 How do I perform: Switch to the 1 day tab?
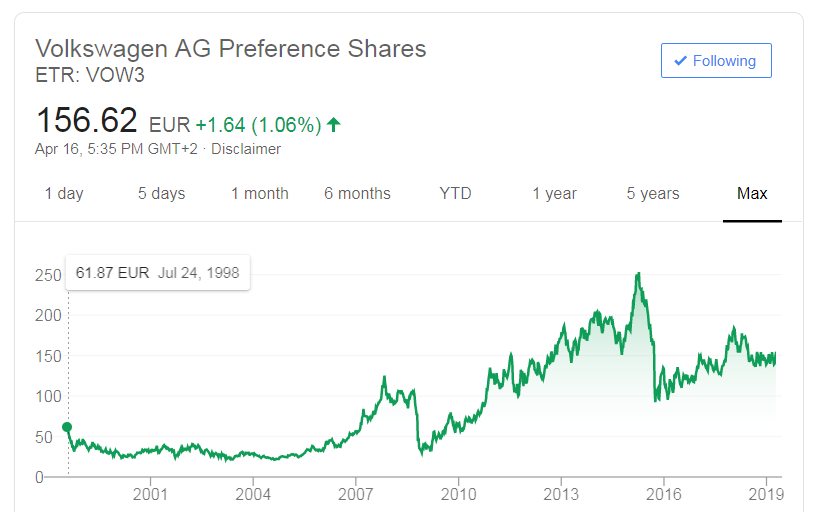click(x=64, y=194)
